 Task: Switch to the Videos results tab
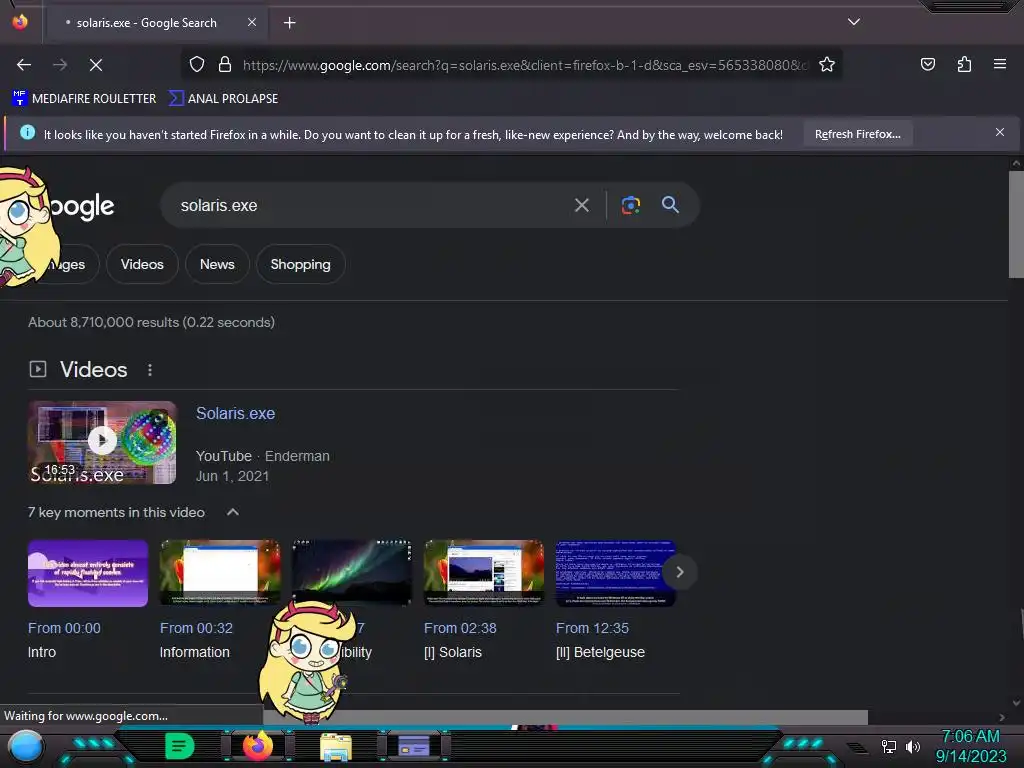[142, 264]
